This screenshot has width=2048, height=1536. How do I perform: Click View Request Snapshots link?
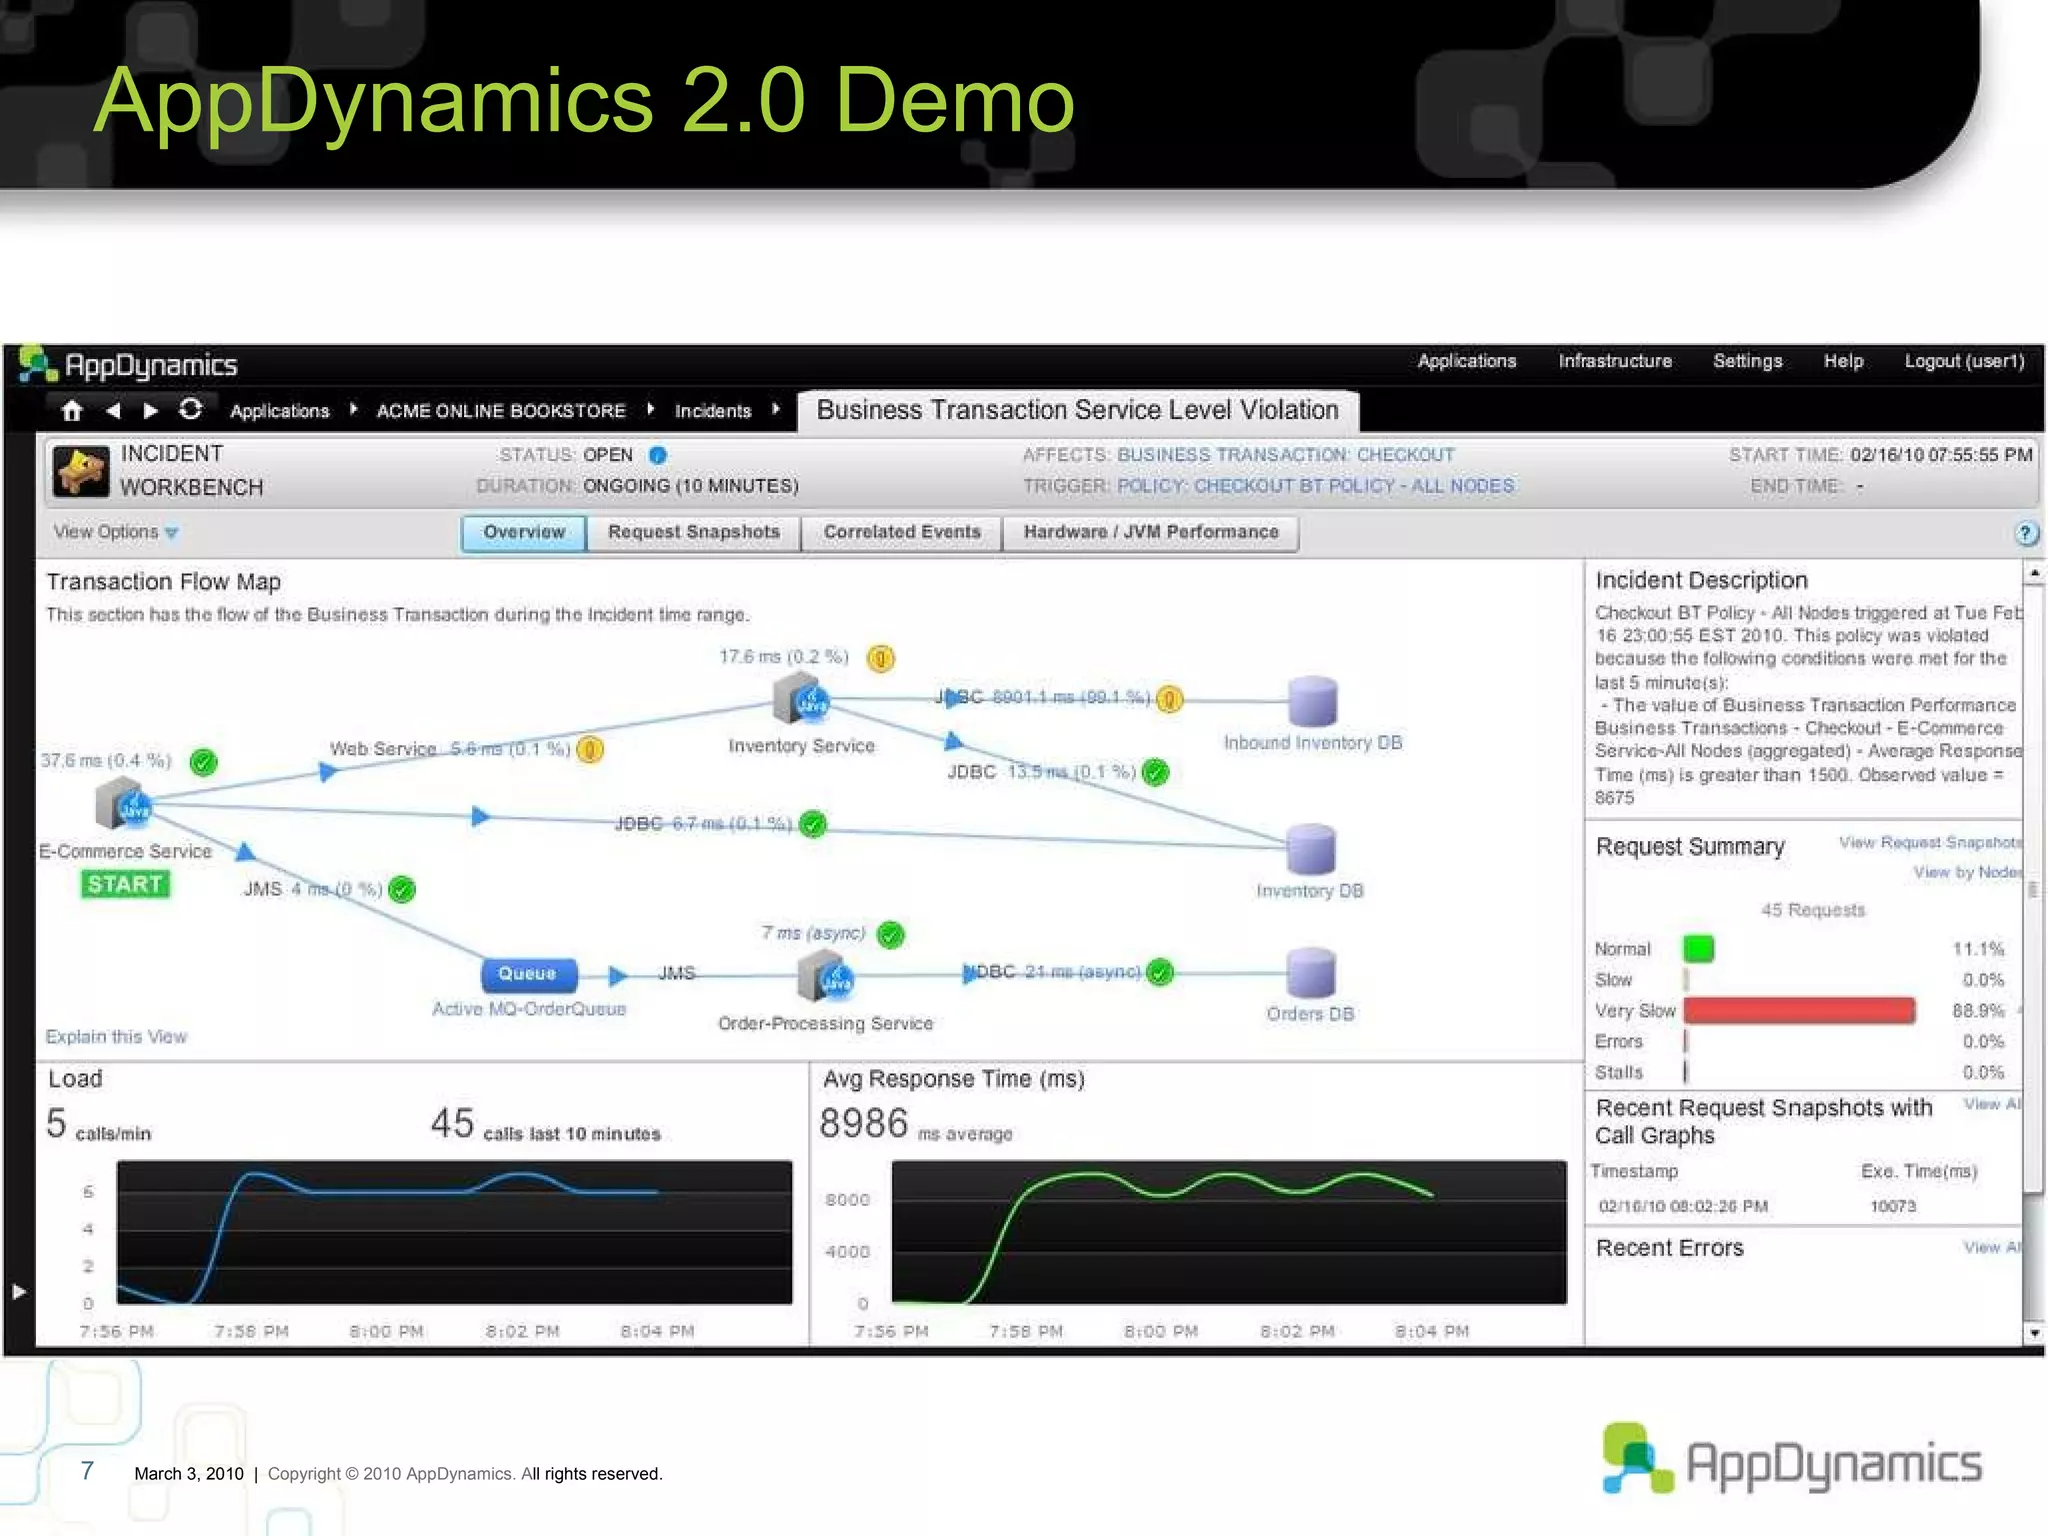(1930, 843)
